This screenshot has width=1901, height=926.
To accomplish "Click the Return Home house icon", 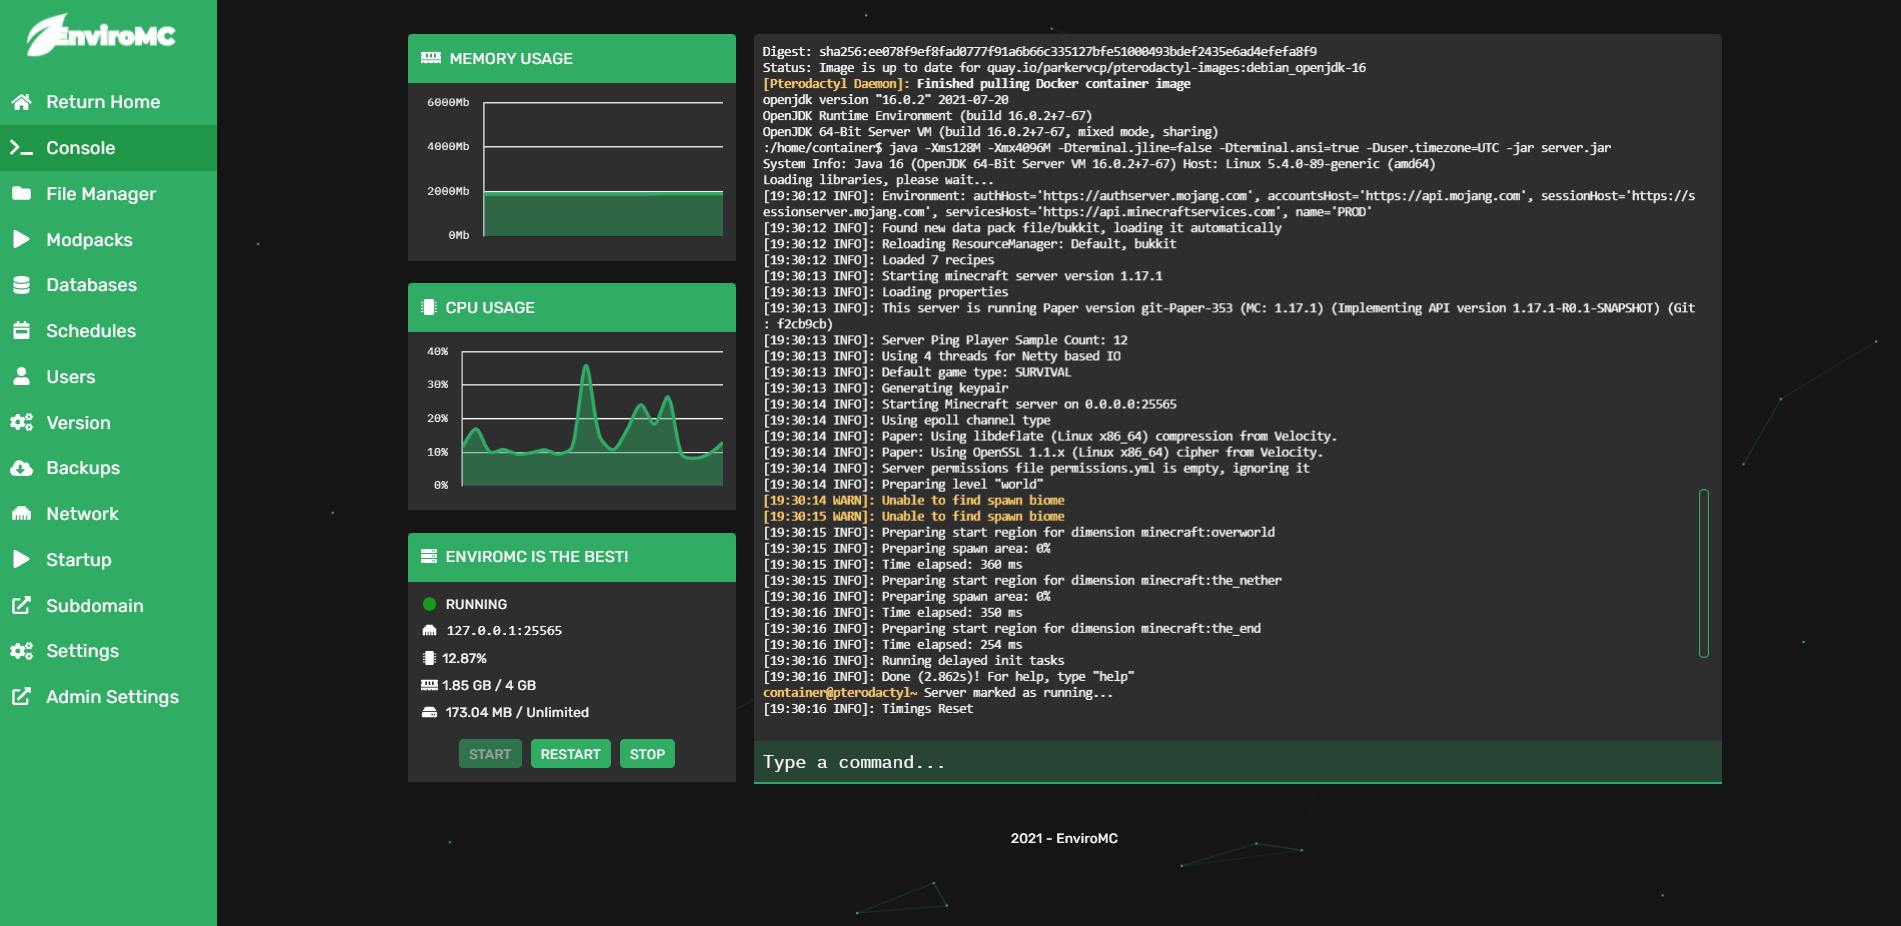I will (21, 102).
